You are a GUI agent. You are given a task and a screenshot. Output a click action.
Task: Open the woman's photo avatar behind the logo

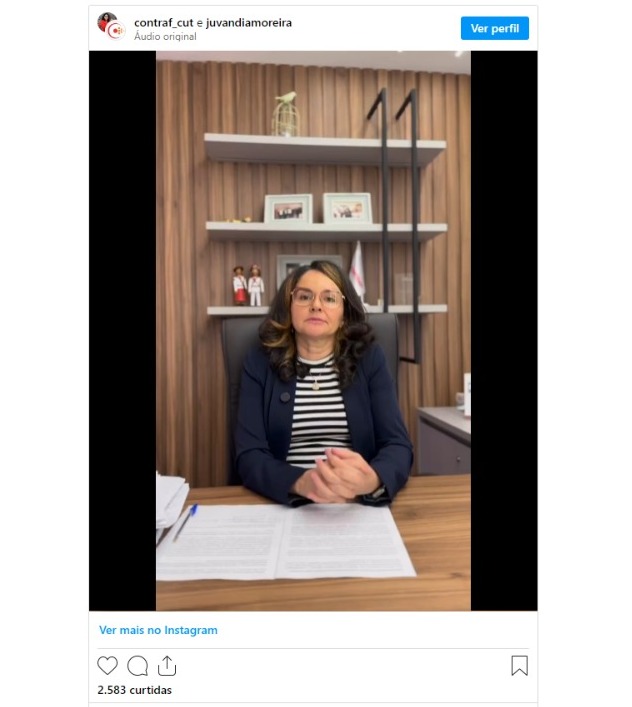(x=105, y=21)
